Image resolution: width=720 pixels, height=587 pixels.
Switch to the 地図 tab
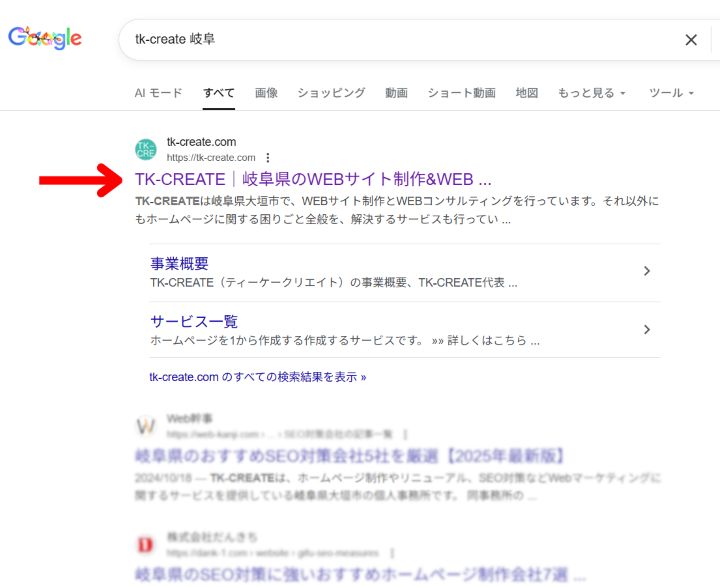pyautogui.click(x=527, y=93)
